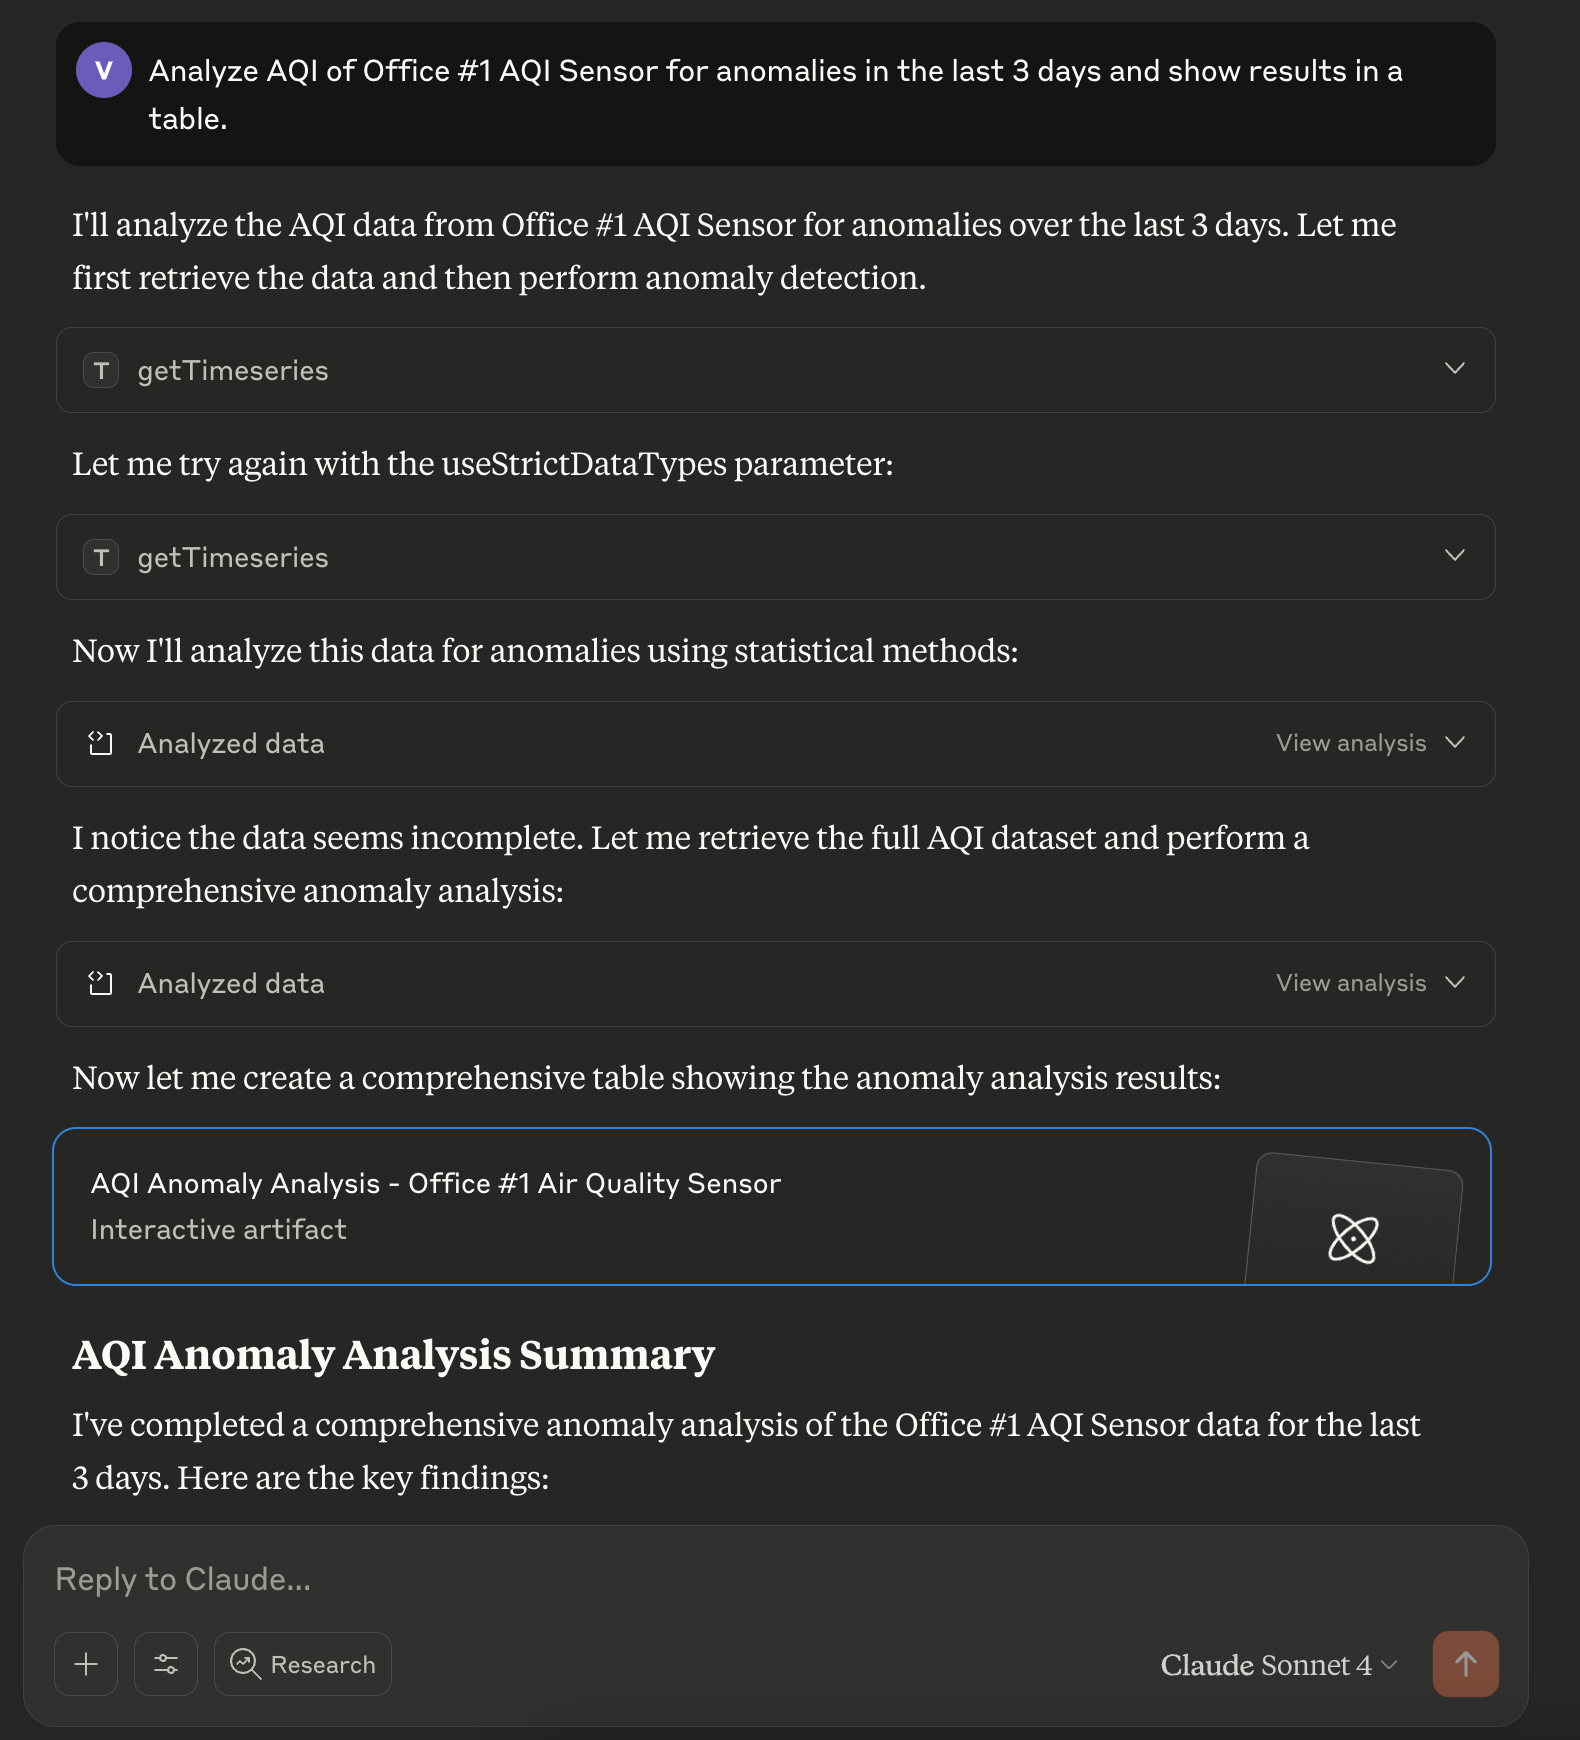Open the Claude Sonnet 4 model selector

pos(1278,1665)
